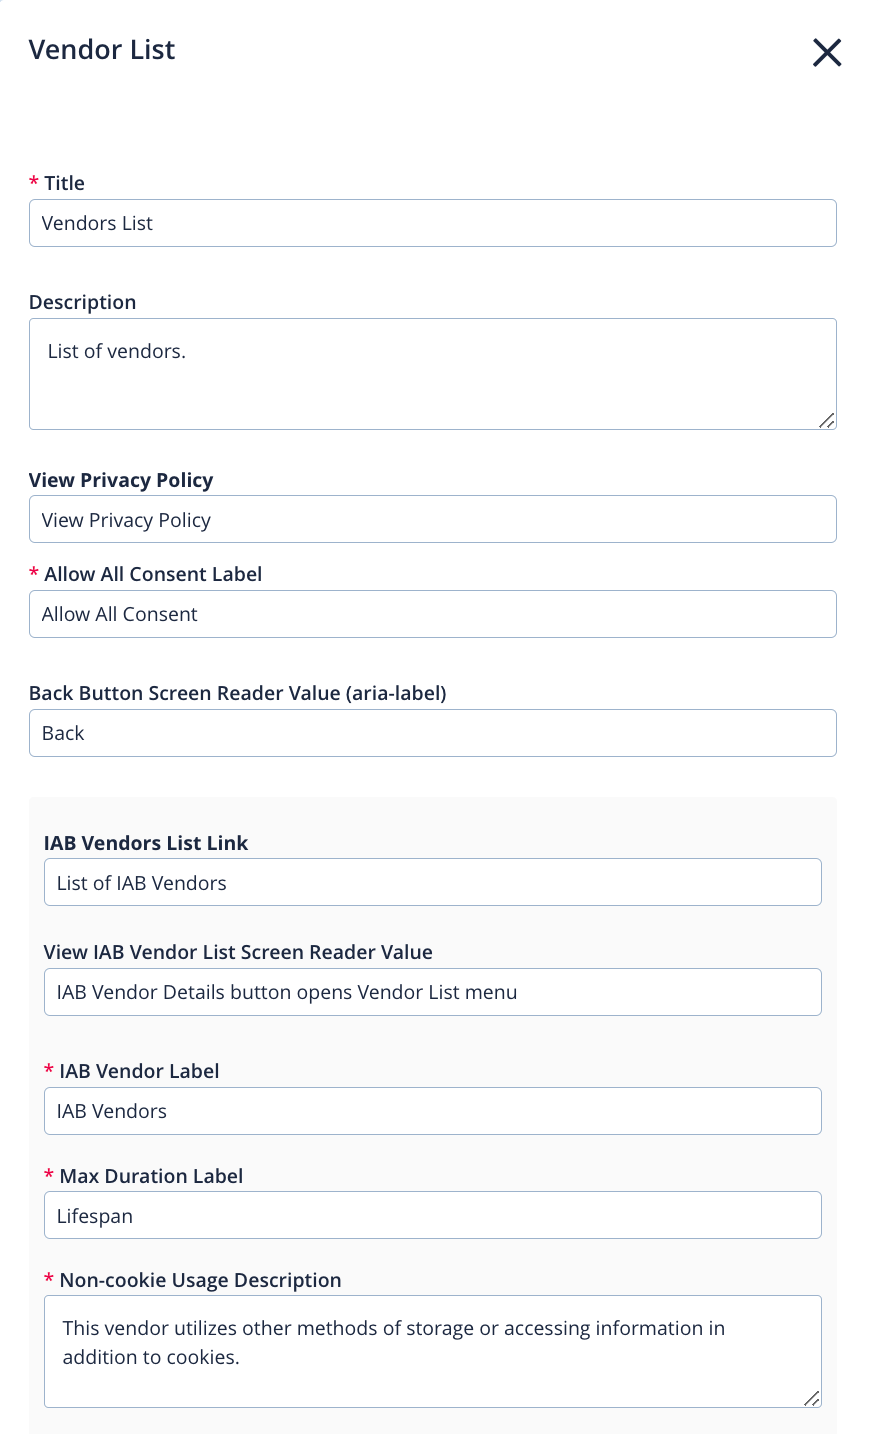Click the Non-cookie Usage Description resize handle
This screenshot has width=878, height=1434.
812,1399
